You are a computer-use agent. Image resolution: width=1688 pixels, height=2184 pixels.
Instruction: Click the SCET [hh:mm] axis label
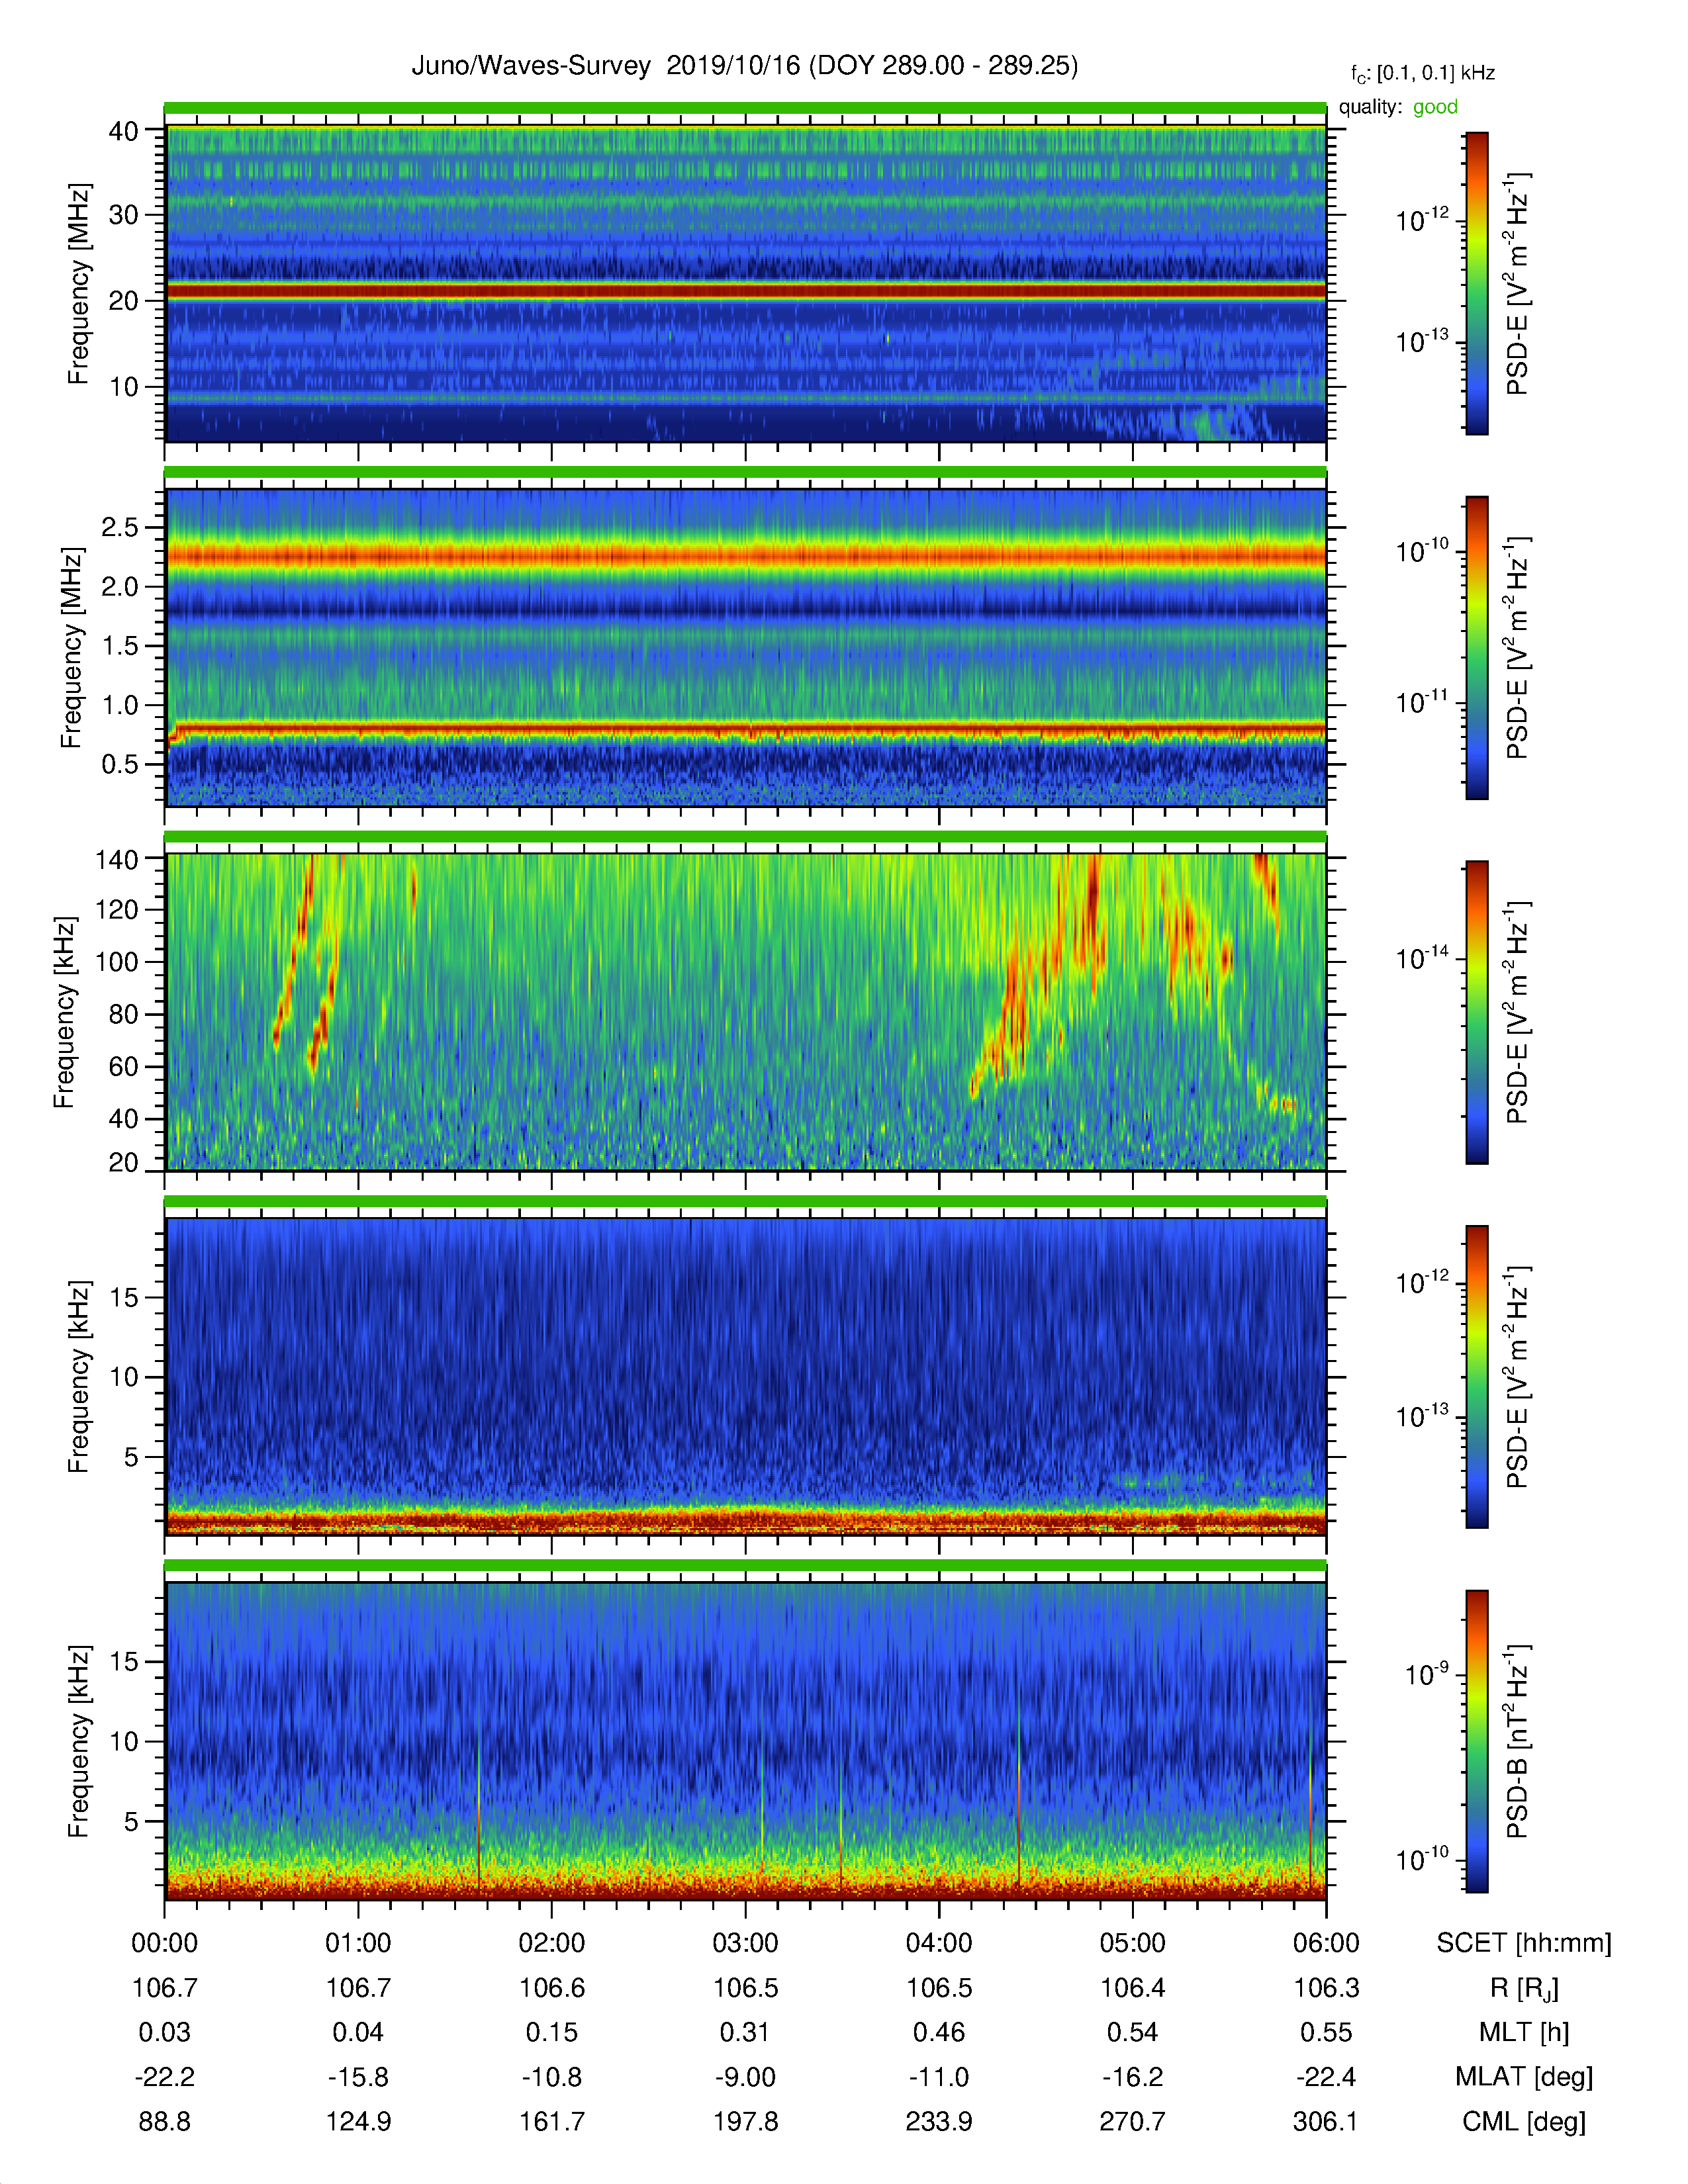(x=1524, y=1943)
